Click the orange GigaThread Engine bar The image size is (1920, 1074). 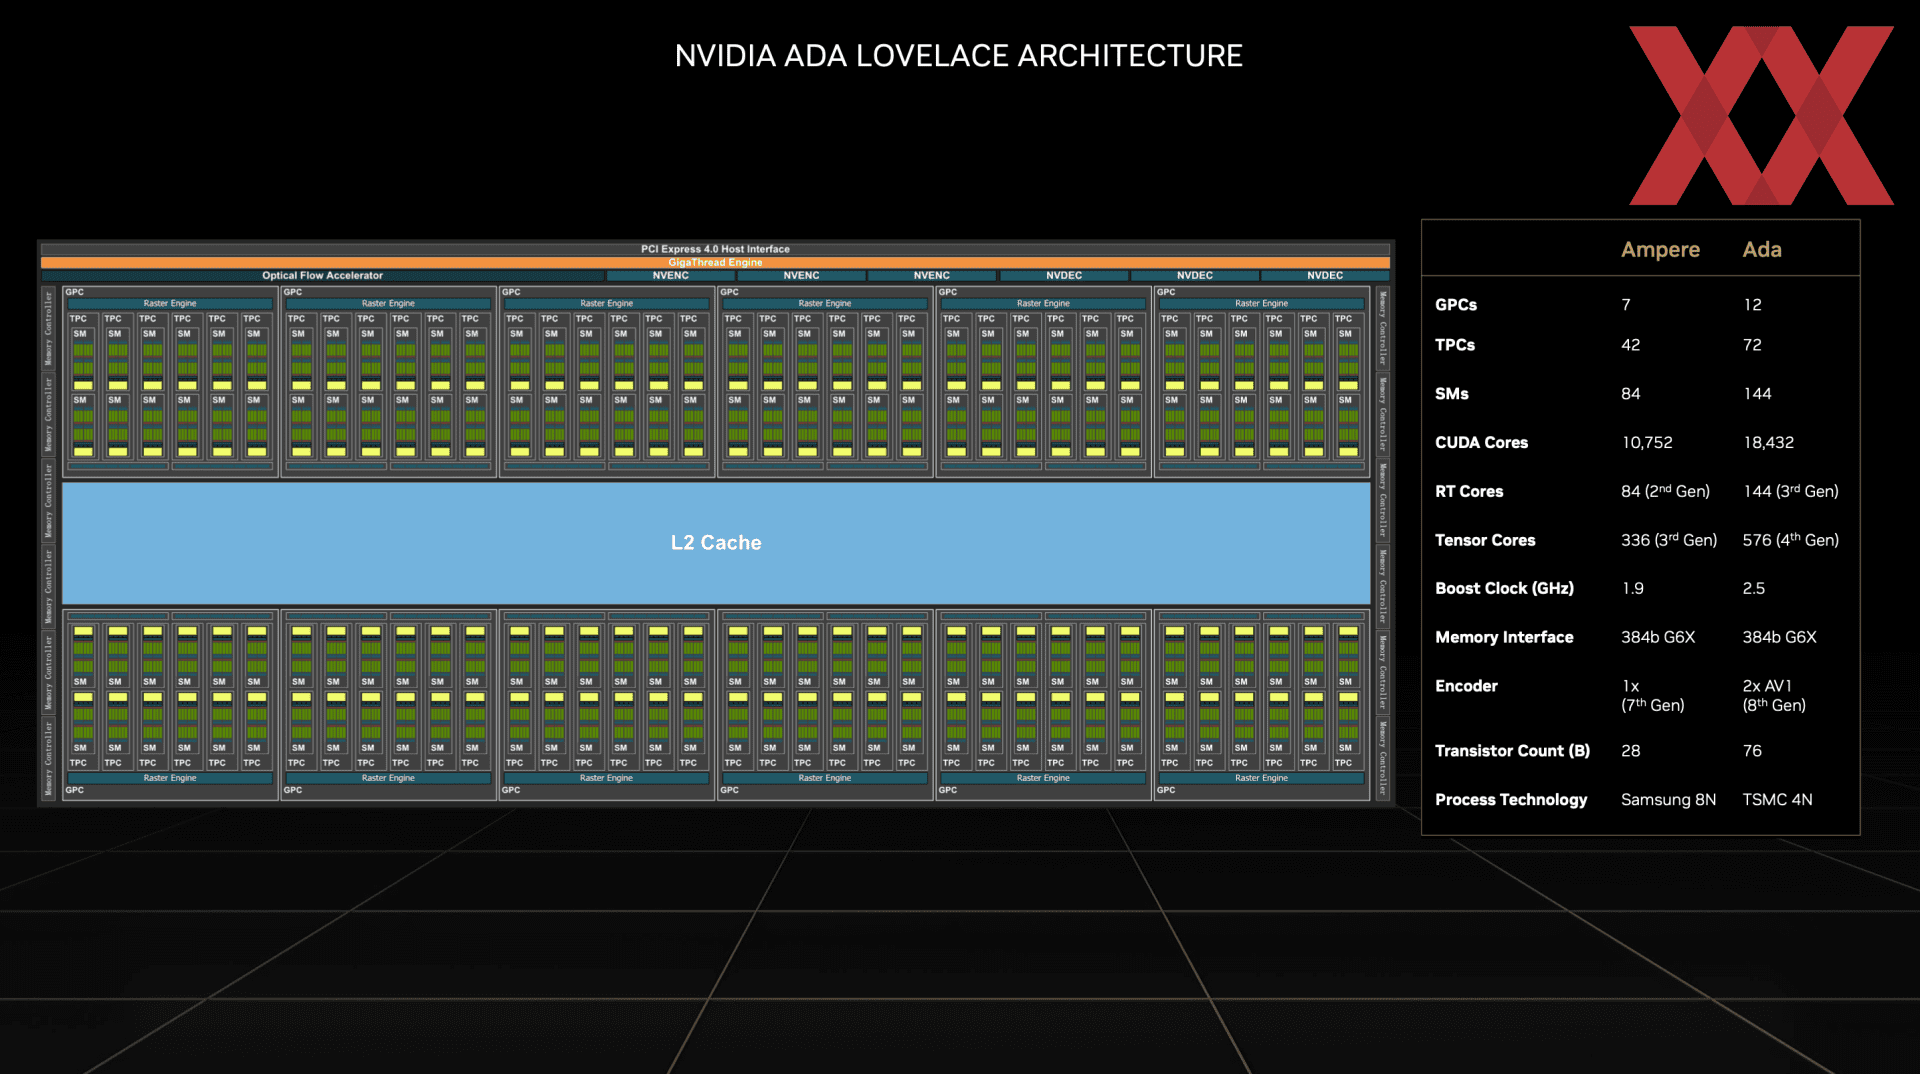pos(715,262)
